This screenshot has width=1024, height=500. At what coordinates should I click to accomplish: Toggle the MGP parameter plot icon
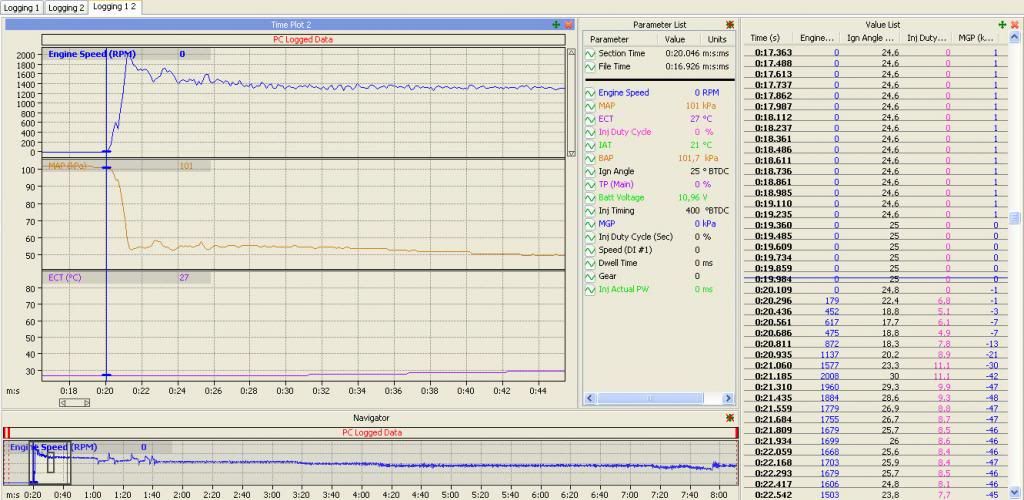point(590,224)
